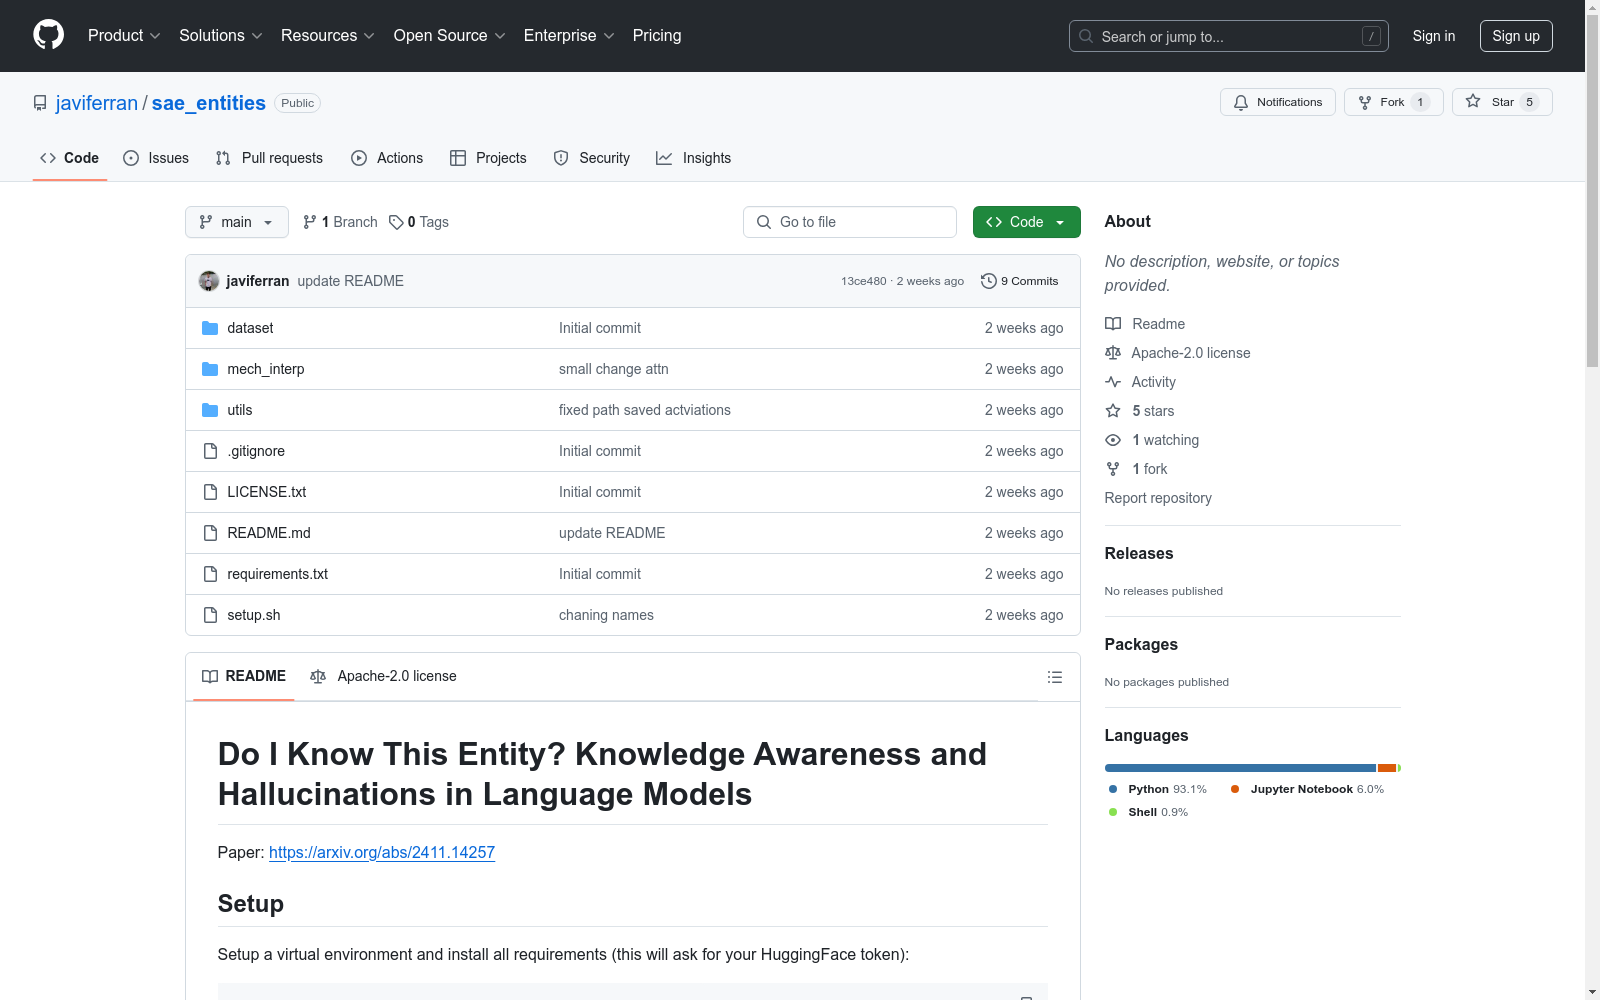Click the repository icon beside javiferran

[x=40, y=103]
